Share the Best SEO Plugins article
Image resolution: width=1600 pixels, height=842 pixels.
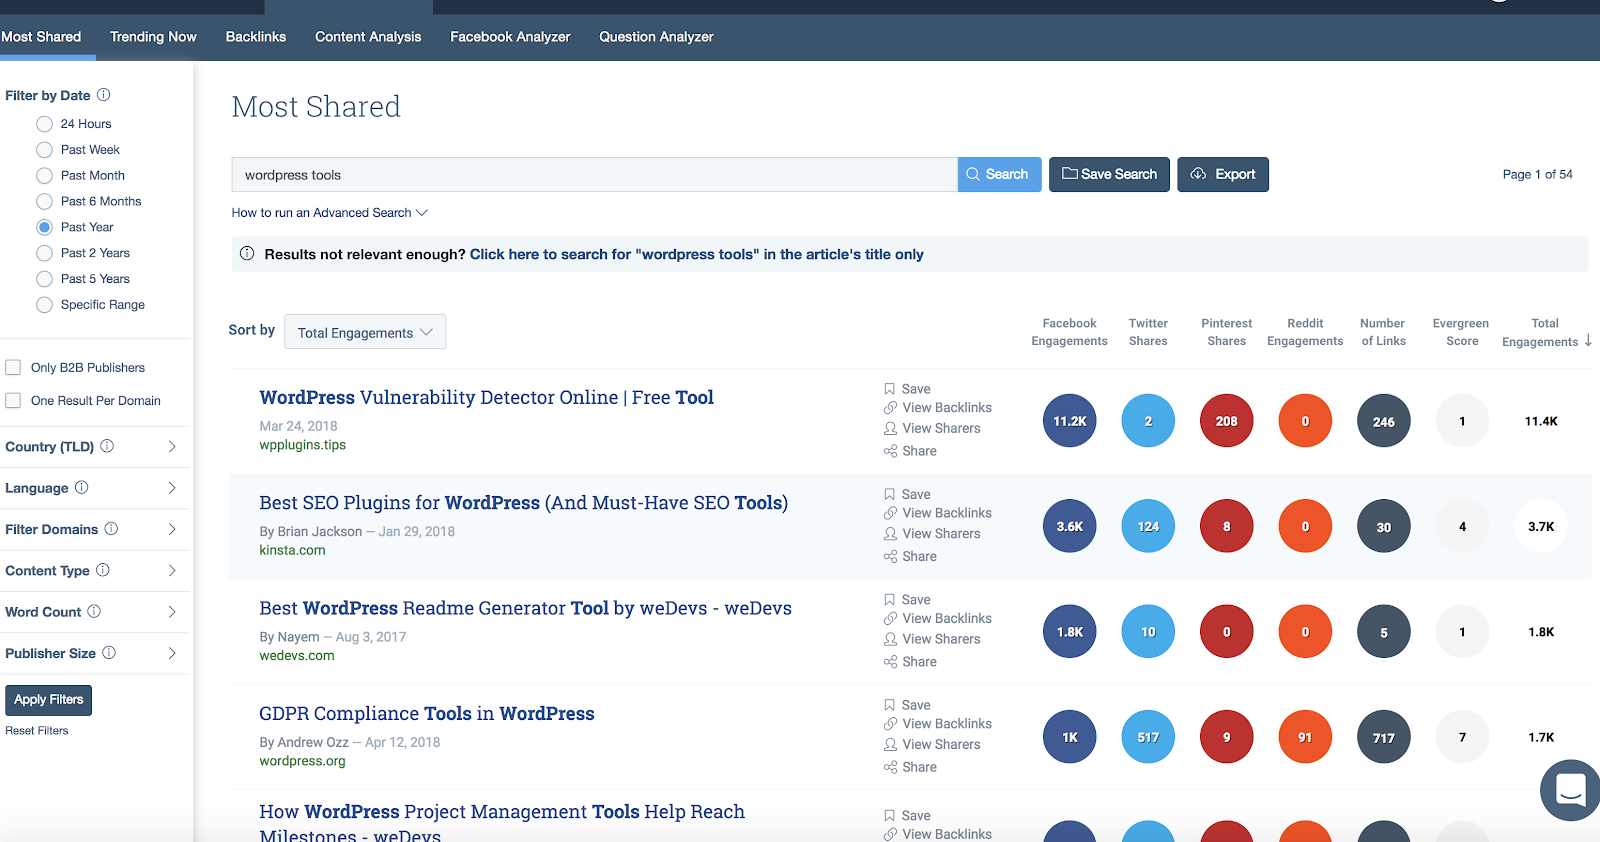coord(910,556)
